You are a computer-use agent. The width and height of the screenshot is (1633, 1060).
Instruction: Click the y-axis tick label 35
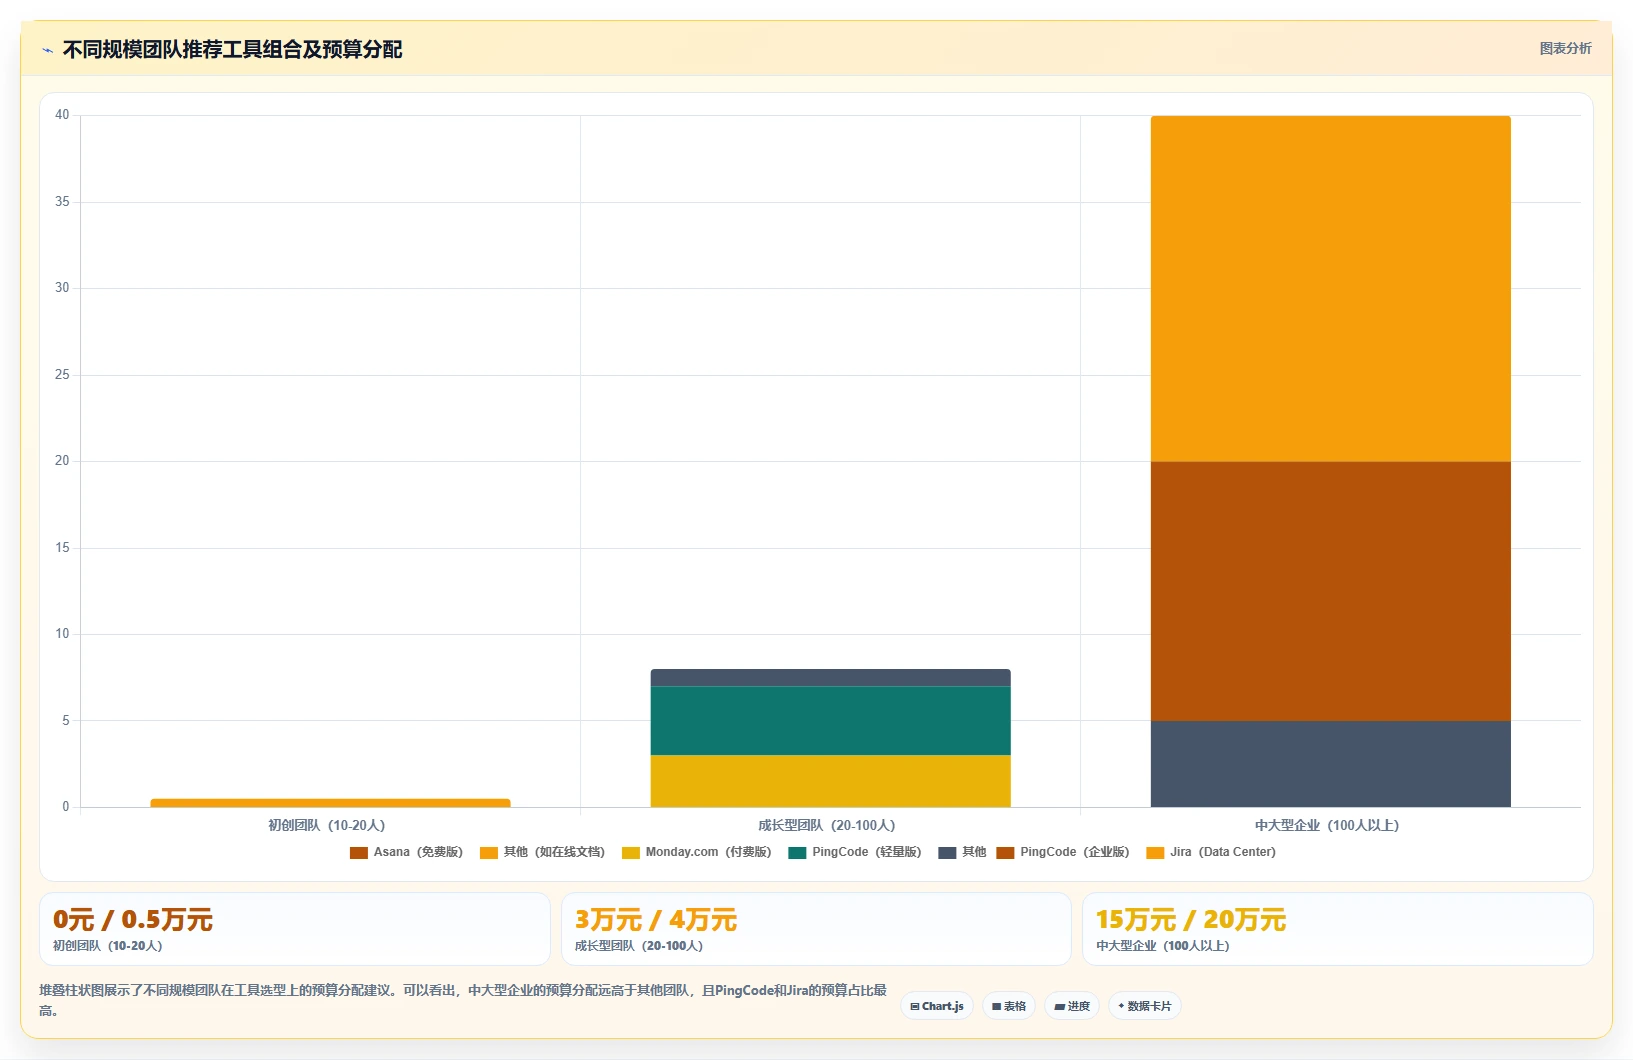(62, 202)
